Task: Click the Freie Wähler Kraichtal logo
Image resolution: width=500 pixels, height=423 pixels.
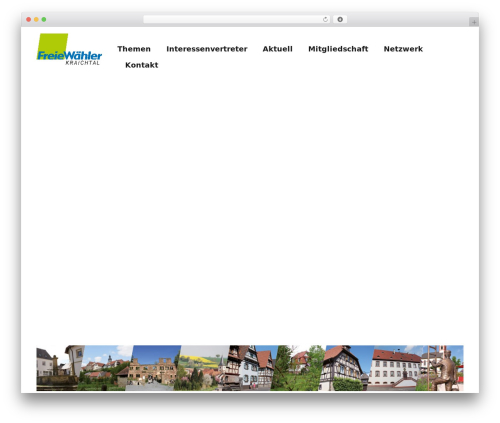Action: tap(69, 49)
